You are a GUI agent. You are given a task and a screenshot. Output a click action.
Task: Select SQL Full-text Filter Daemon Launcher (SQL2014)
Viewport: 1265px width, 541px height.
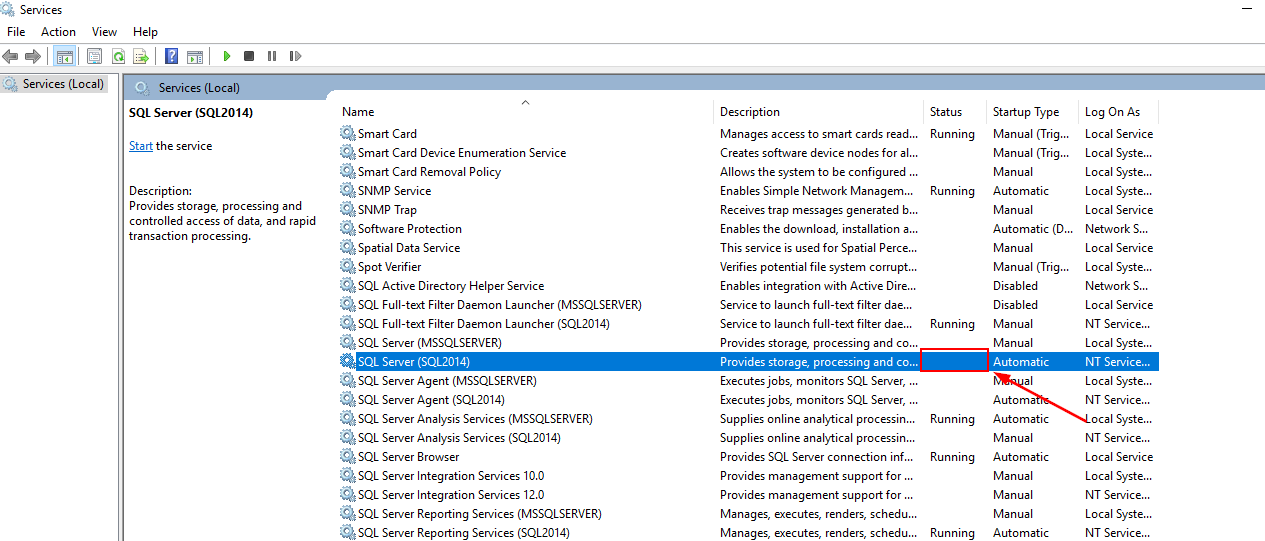(484, 324)
